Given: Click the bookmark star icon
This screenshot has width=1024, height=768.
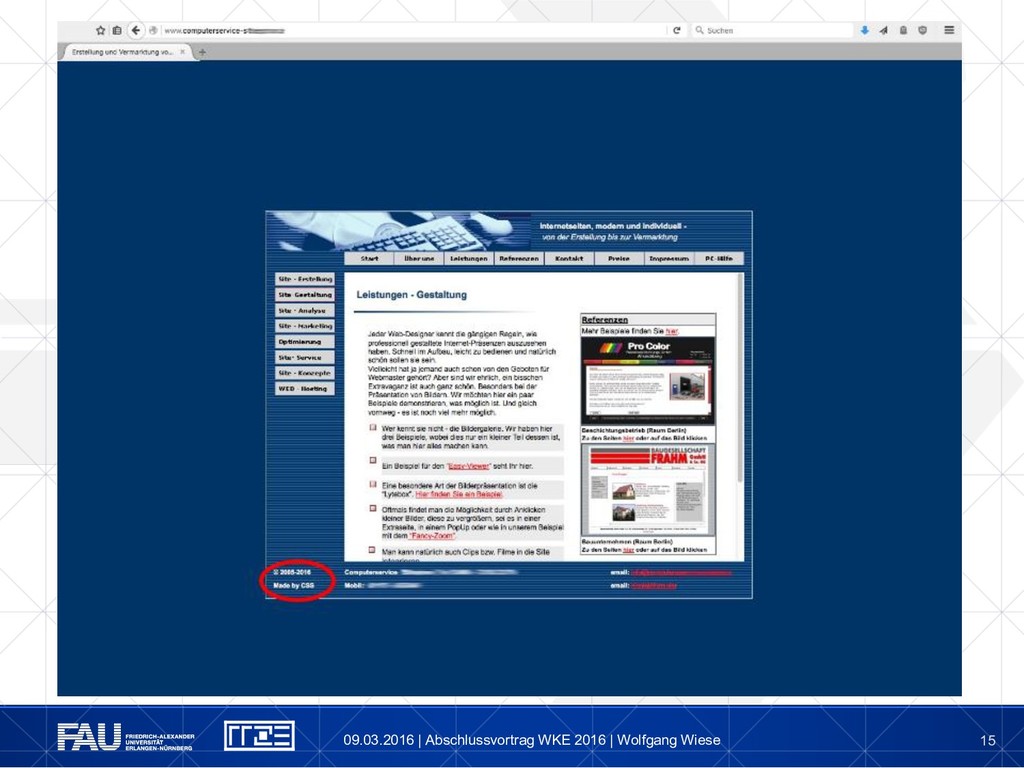Looking at the screenshot, I should coord(100,30).
